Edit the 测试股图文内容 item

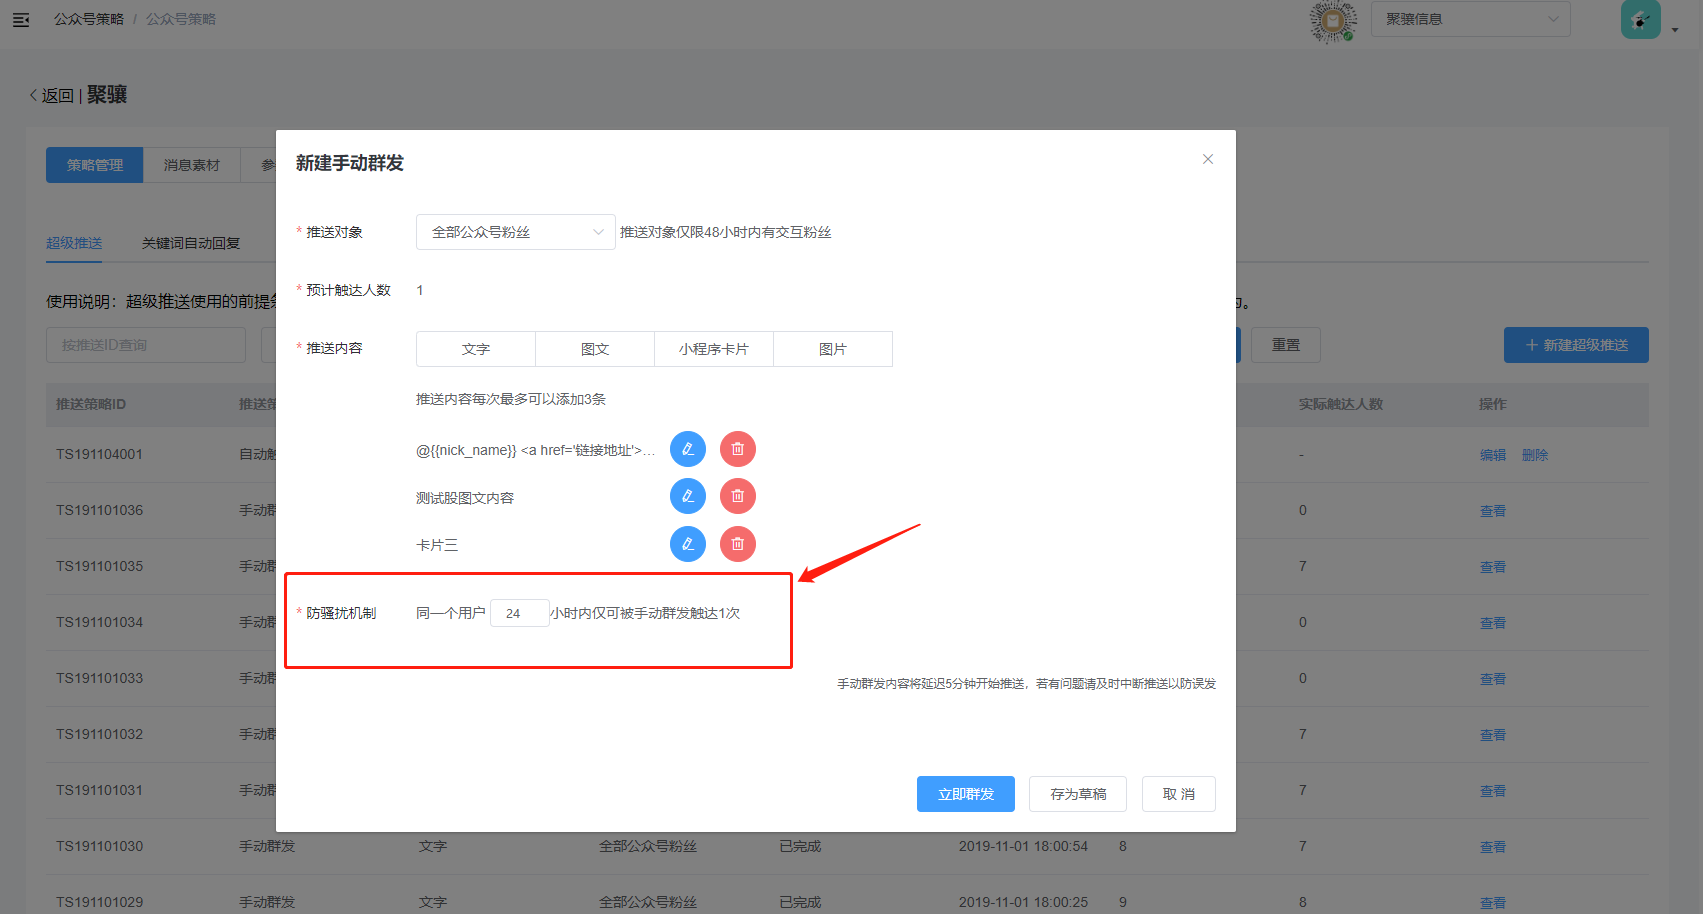click(x=687, y=496)
